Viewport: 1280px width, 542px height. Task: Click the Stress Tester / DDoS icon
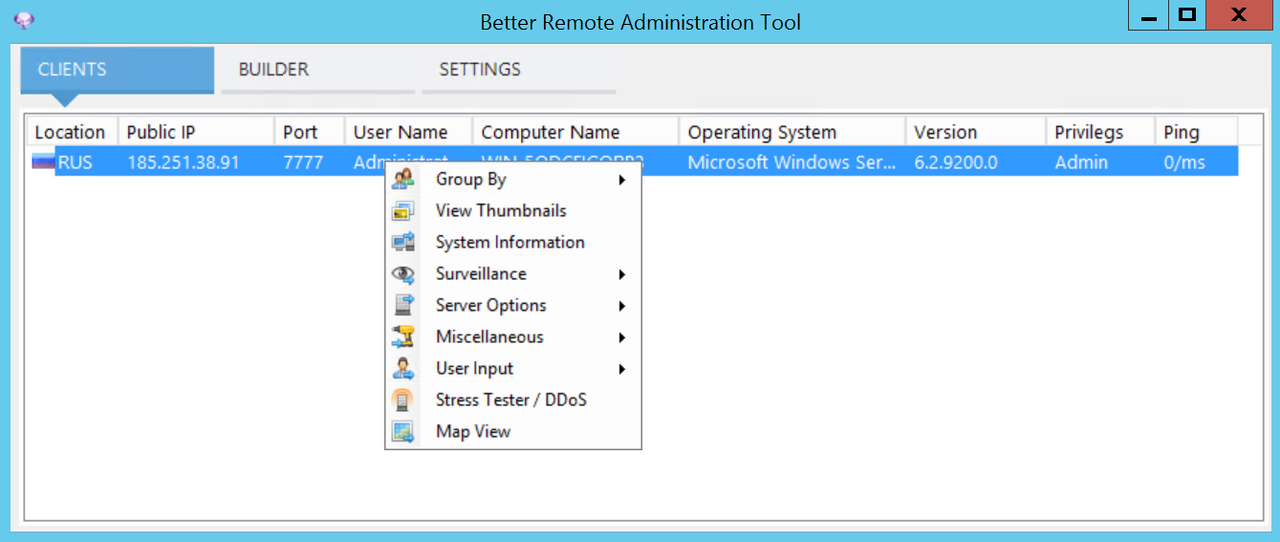[403, 400]
